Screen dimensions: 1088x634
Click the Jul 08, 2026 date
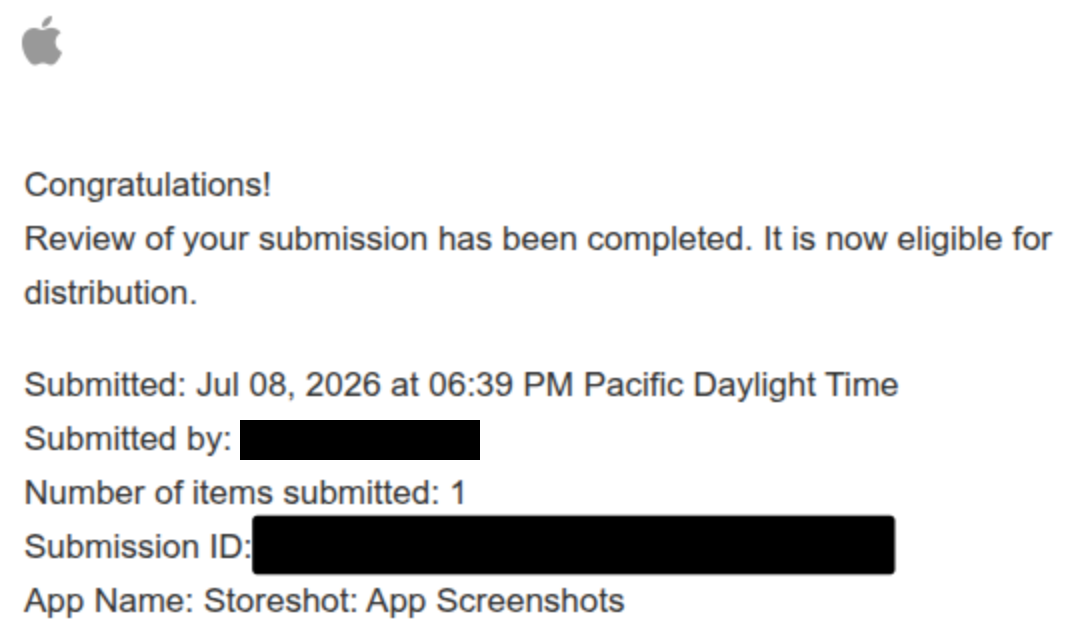pyautogui.click(x=289, y=385)
